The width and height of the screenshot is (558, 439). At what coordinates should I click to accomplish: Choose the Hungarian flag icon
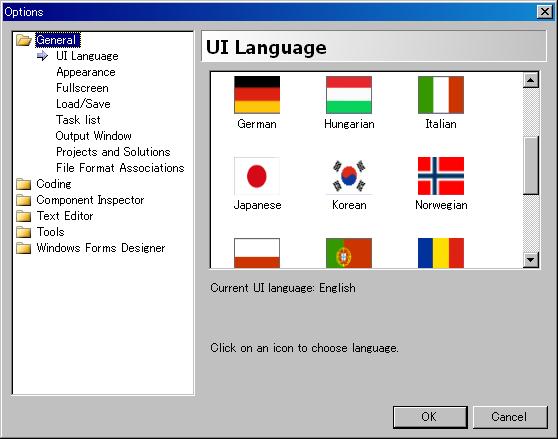[x=349, y=95]
